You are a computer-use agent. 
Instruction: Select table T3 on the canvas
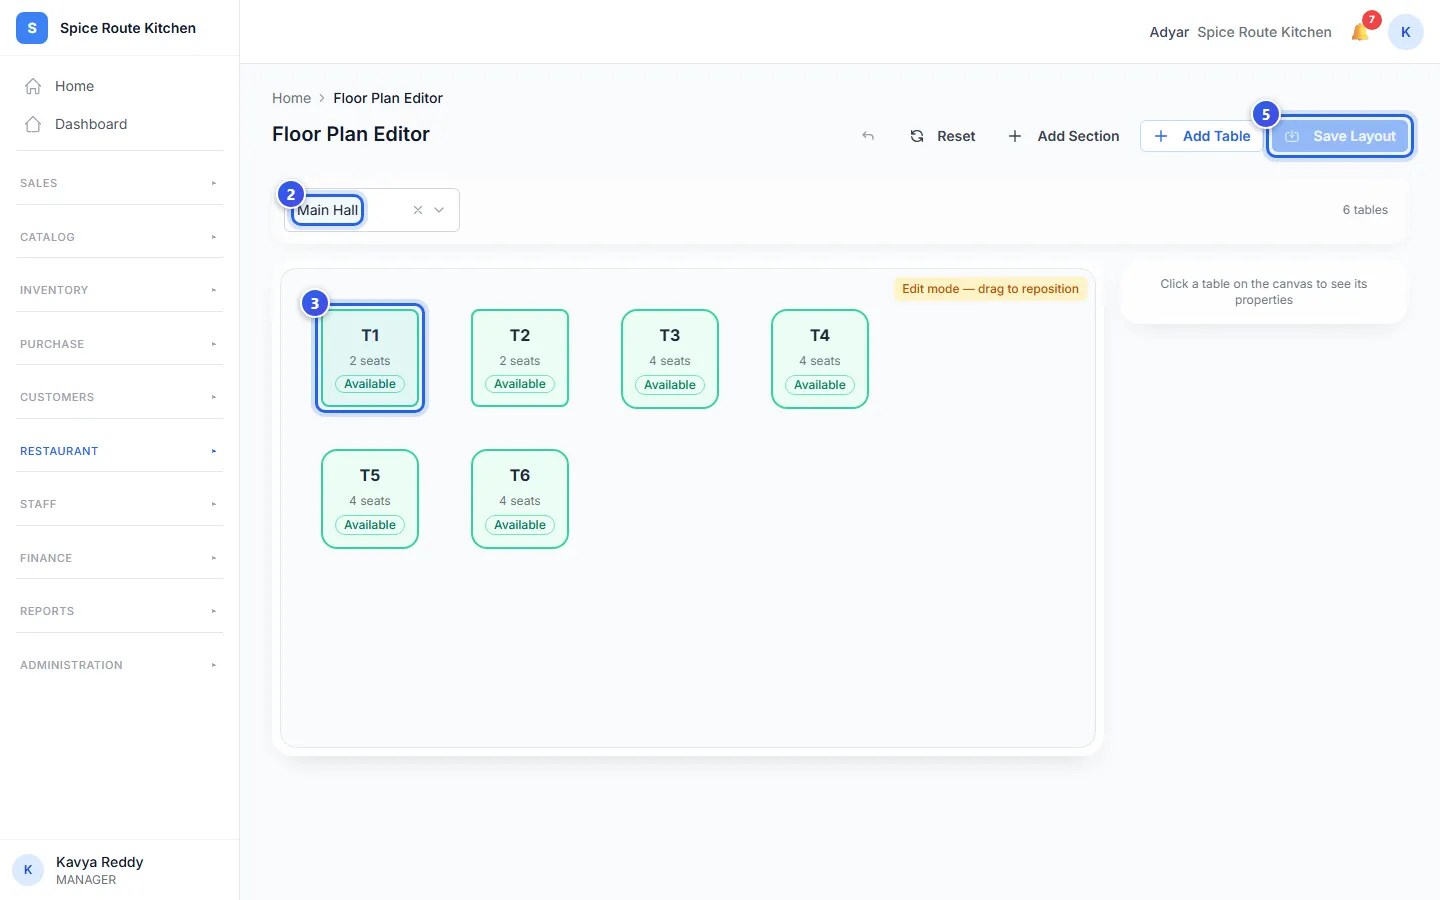670,359
